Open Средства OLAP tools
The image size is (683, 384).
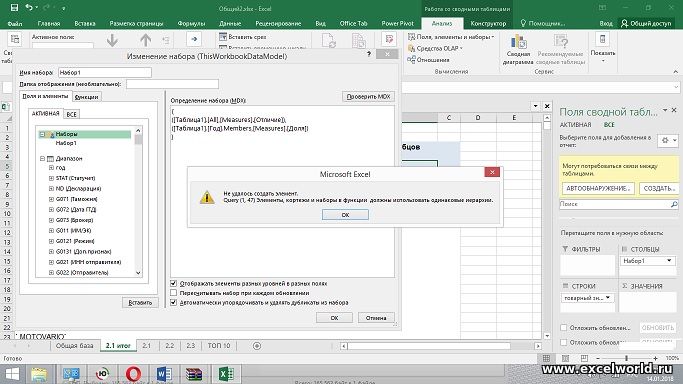[435, 48]
